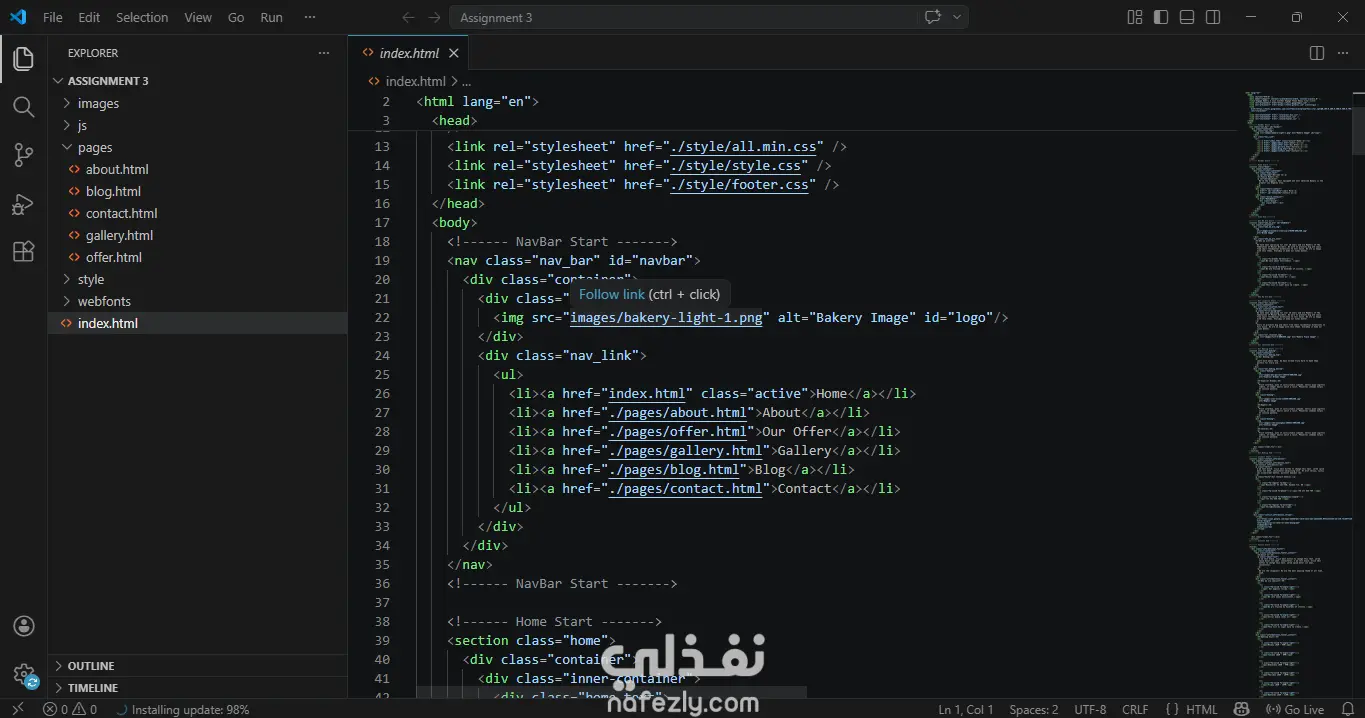Open offer.html in the explorer
Image resolution: width=1365 pixels, height=718 pixels.
[114, 257]
